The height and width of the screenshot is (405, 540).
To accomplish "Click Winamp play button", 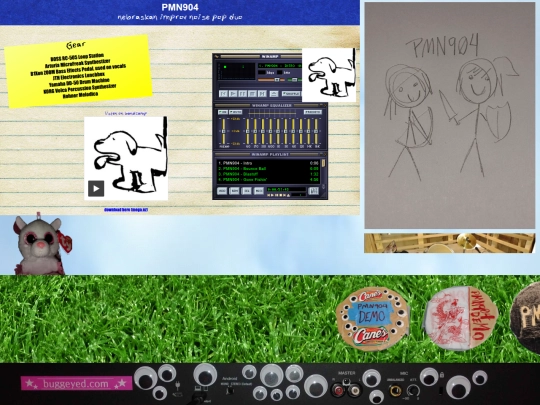I will pyautogui.click(x=233, y=94).
